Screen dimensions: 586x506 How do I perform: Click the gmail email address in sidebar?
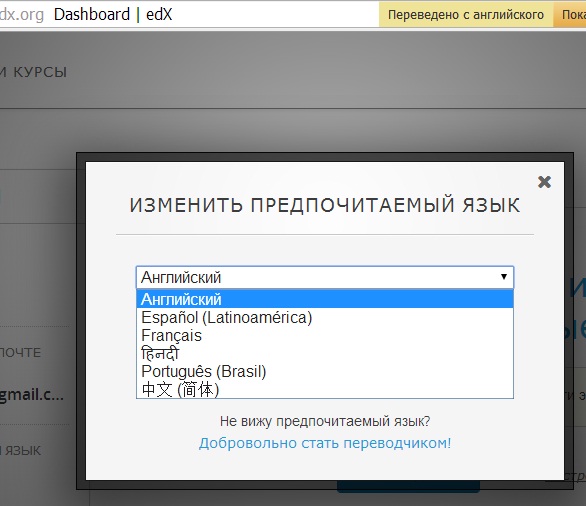[x=32, y=395]
